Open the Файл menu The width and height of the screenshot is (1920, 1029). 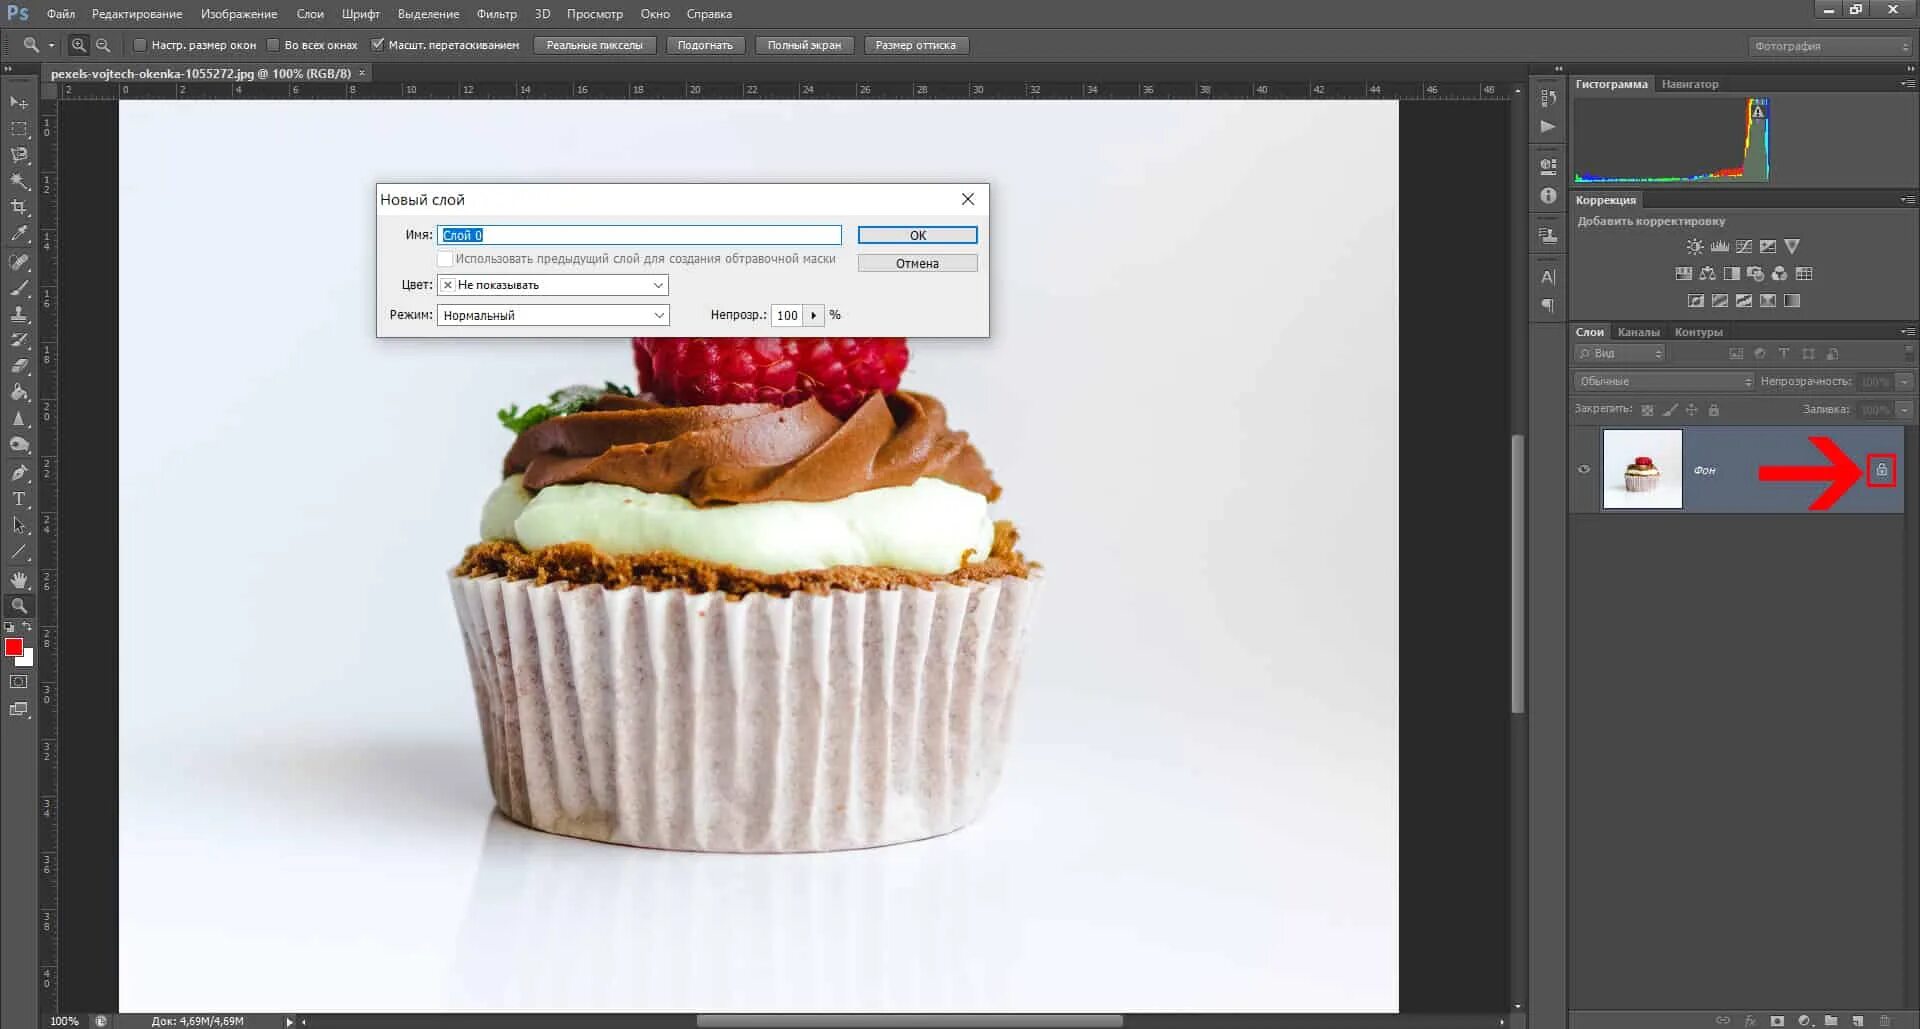point(61,14)
